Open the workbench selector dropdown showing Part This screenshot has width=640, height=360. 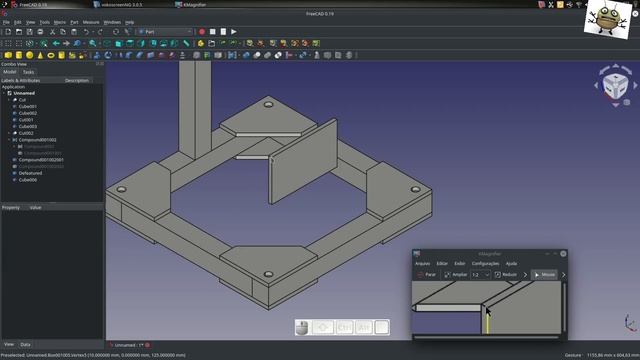164,32
